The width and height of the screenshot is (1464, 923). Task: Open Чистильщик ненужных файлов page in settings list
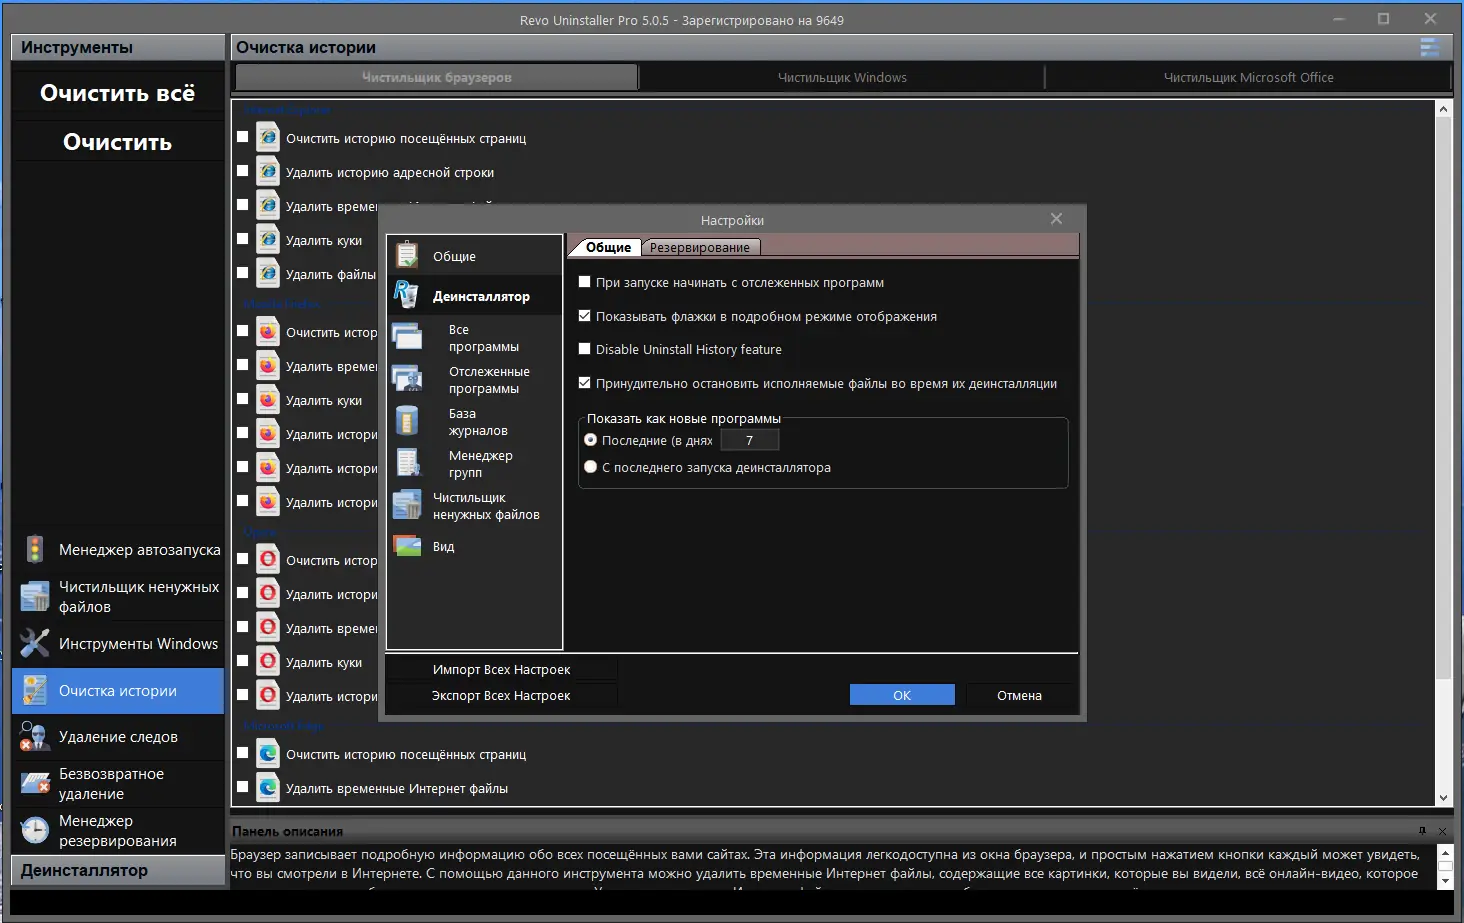[474, 506]
